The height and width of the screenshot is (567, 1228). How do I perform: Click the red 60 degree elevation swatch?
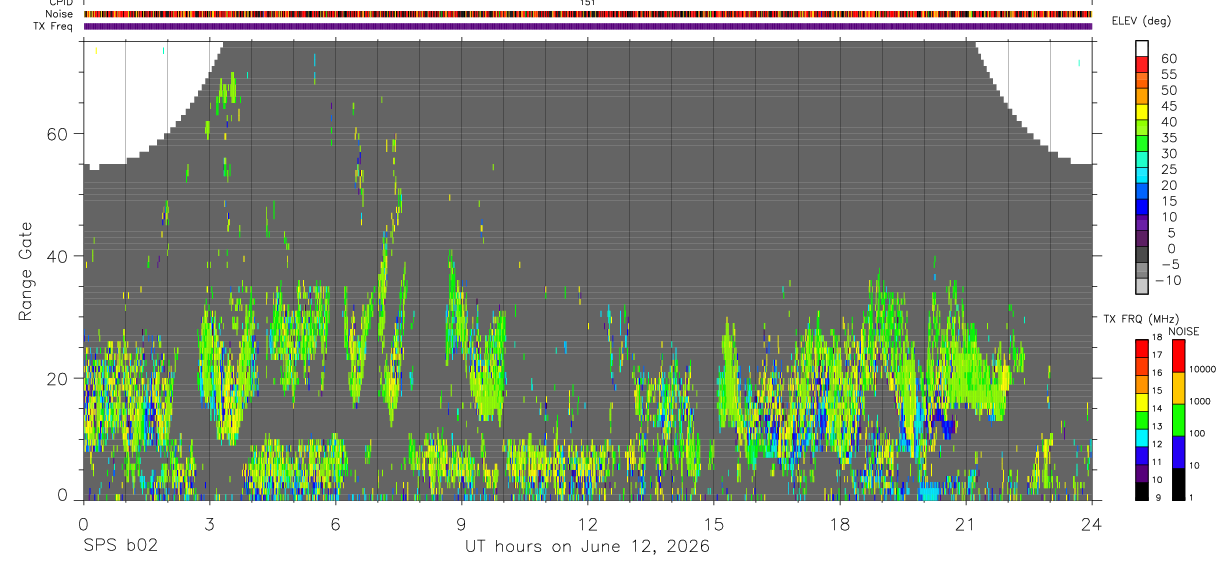[1142, 65]
